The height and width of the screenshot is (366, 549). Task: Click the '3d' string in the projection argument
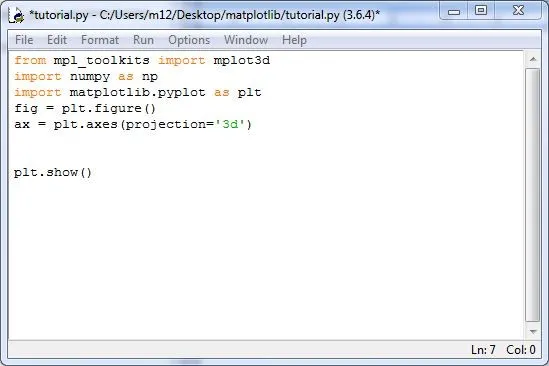pos(230,124)
